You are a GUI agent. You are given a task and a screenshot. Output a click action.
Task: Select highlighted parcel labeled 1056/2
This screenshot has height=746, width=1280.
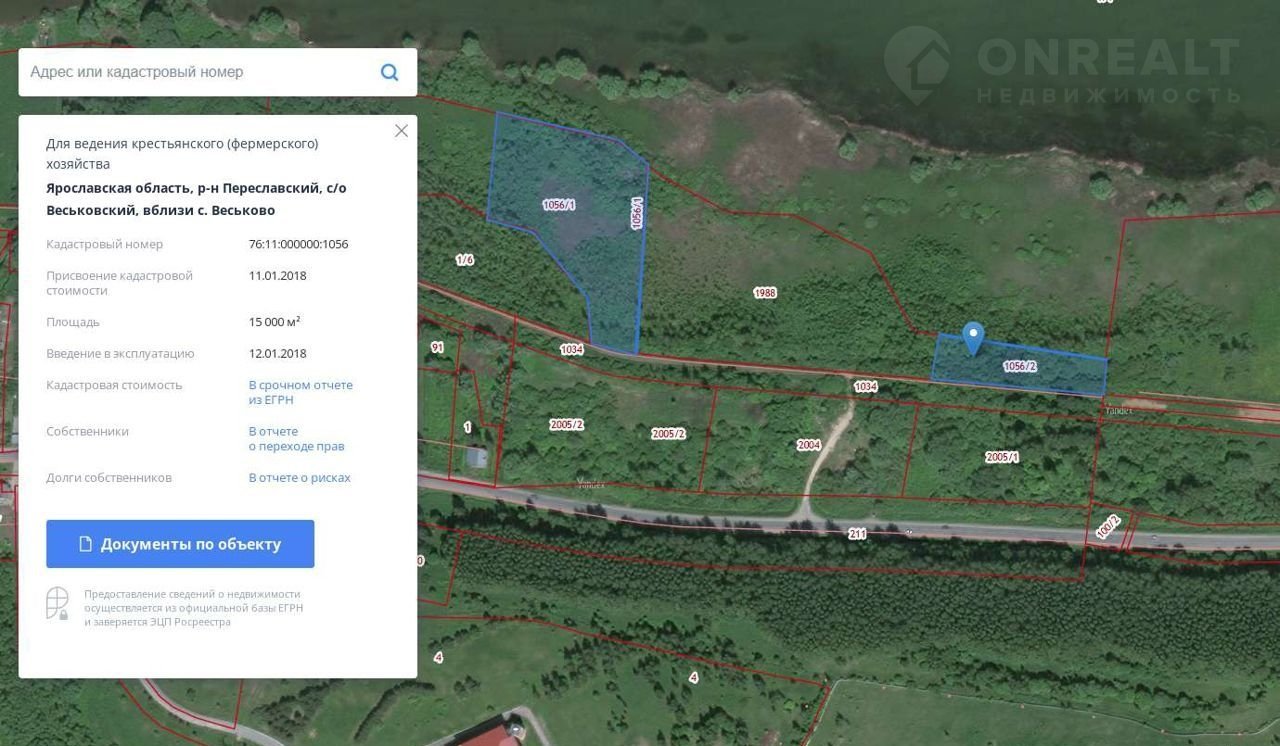(1020, 367)
